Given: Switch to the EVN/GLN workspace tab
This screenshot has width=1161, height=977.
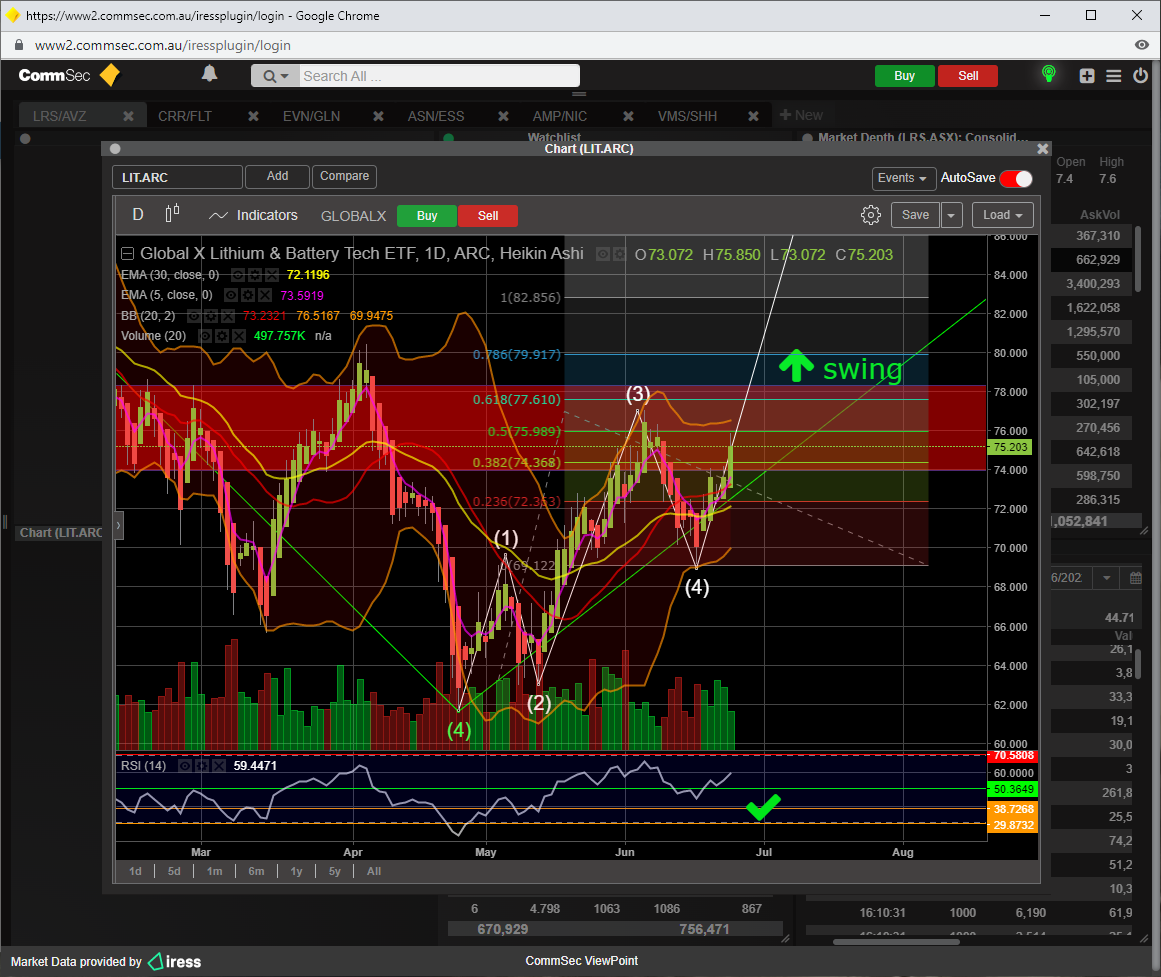Looking at the screenshot, I should [x=312, y=116].
